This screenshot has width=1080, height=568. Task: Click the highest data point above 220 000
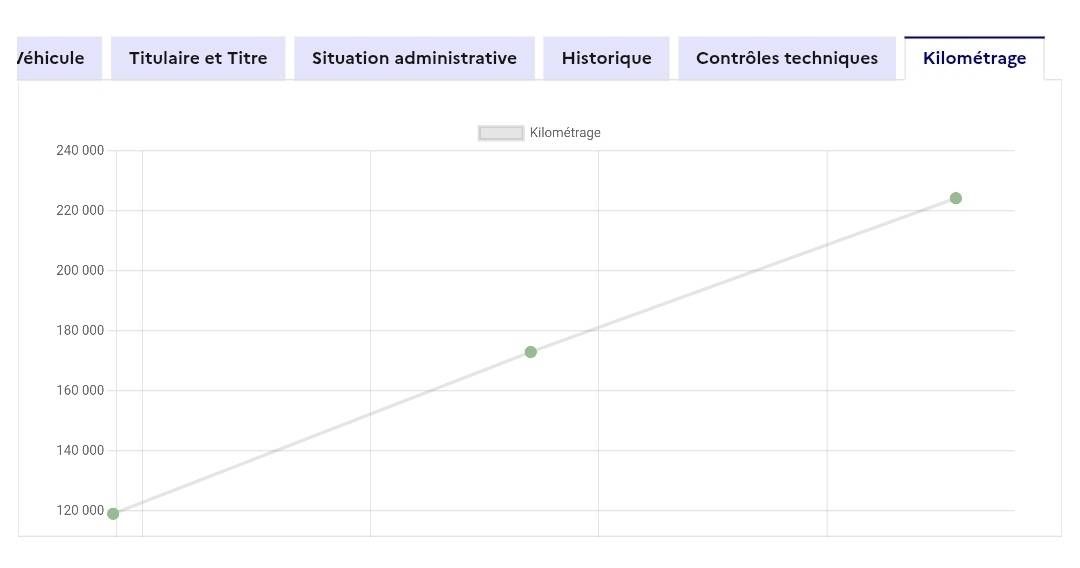click(956, 198)
